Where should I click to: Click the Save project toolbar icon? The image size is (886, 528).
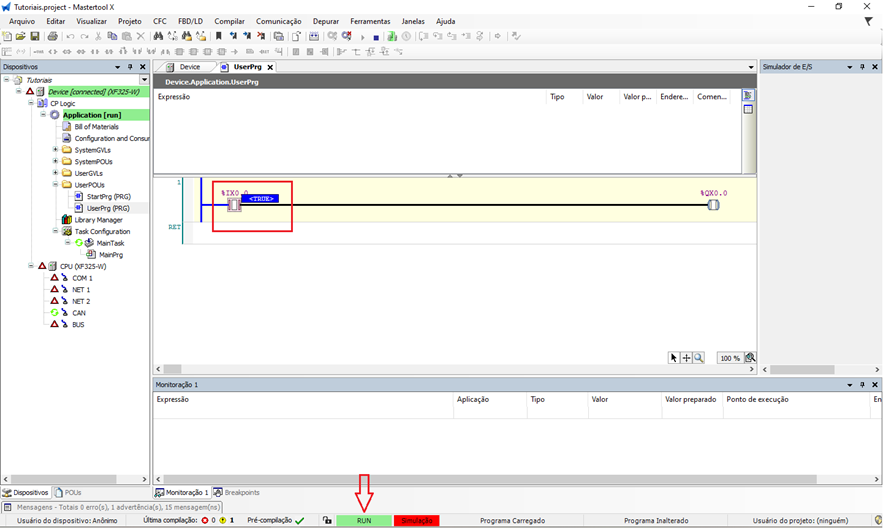tap(35, 36)
